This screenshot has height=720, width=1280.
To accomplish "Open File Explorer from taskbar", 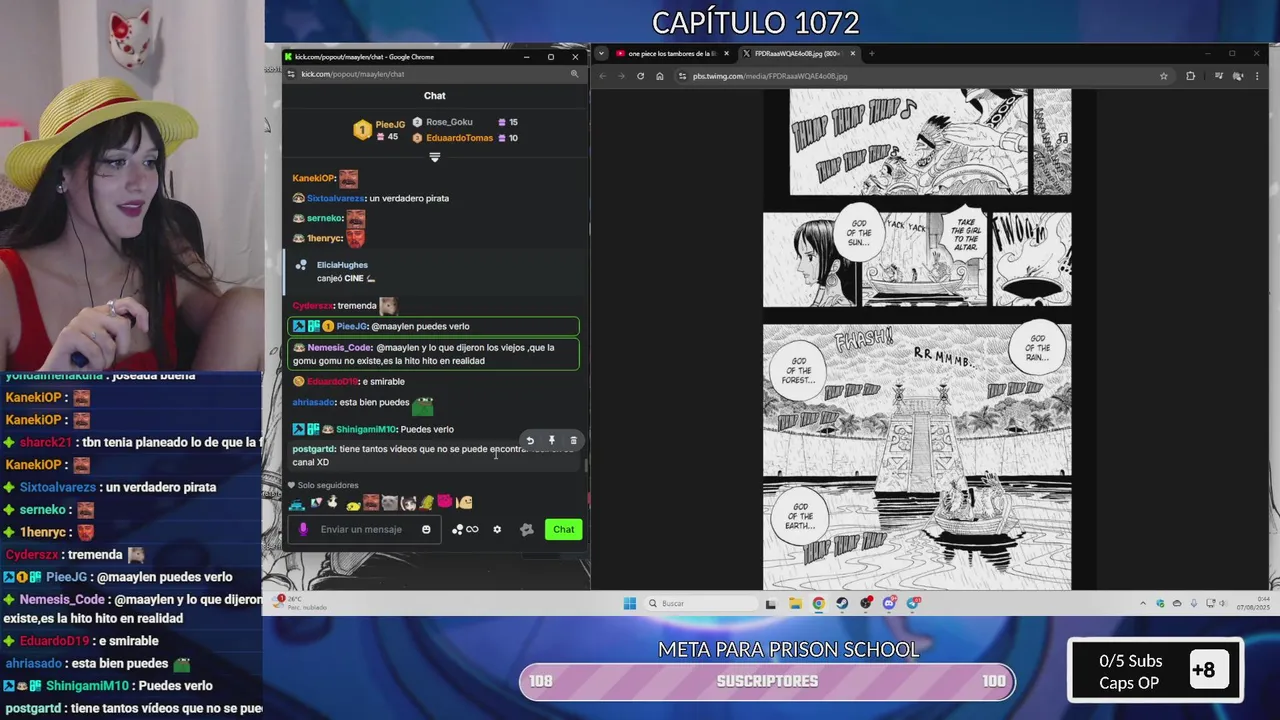I will click(x=795, y=603).
